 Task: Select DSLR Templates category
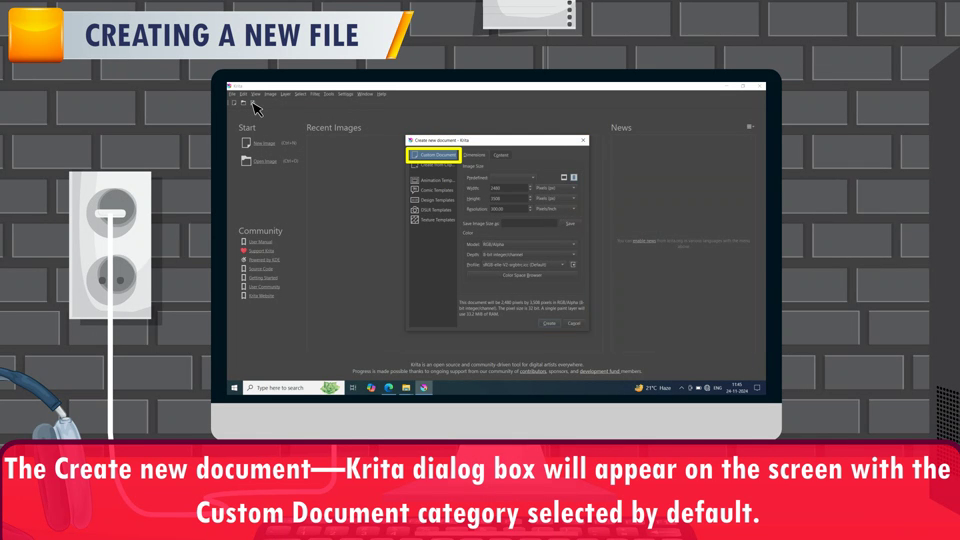coord(433,209)
